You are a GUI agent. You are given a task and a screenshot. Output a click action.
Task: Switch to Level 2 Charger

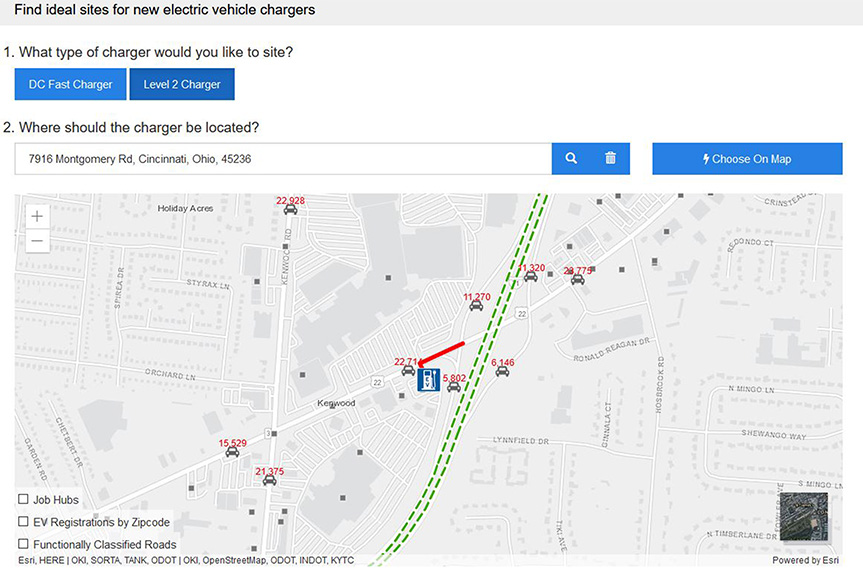click(x=181, y=84)
